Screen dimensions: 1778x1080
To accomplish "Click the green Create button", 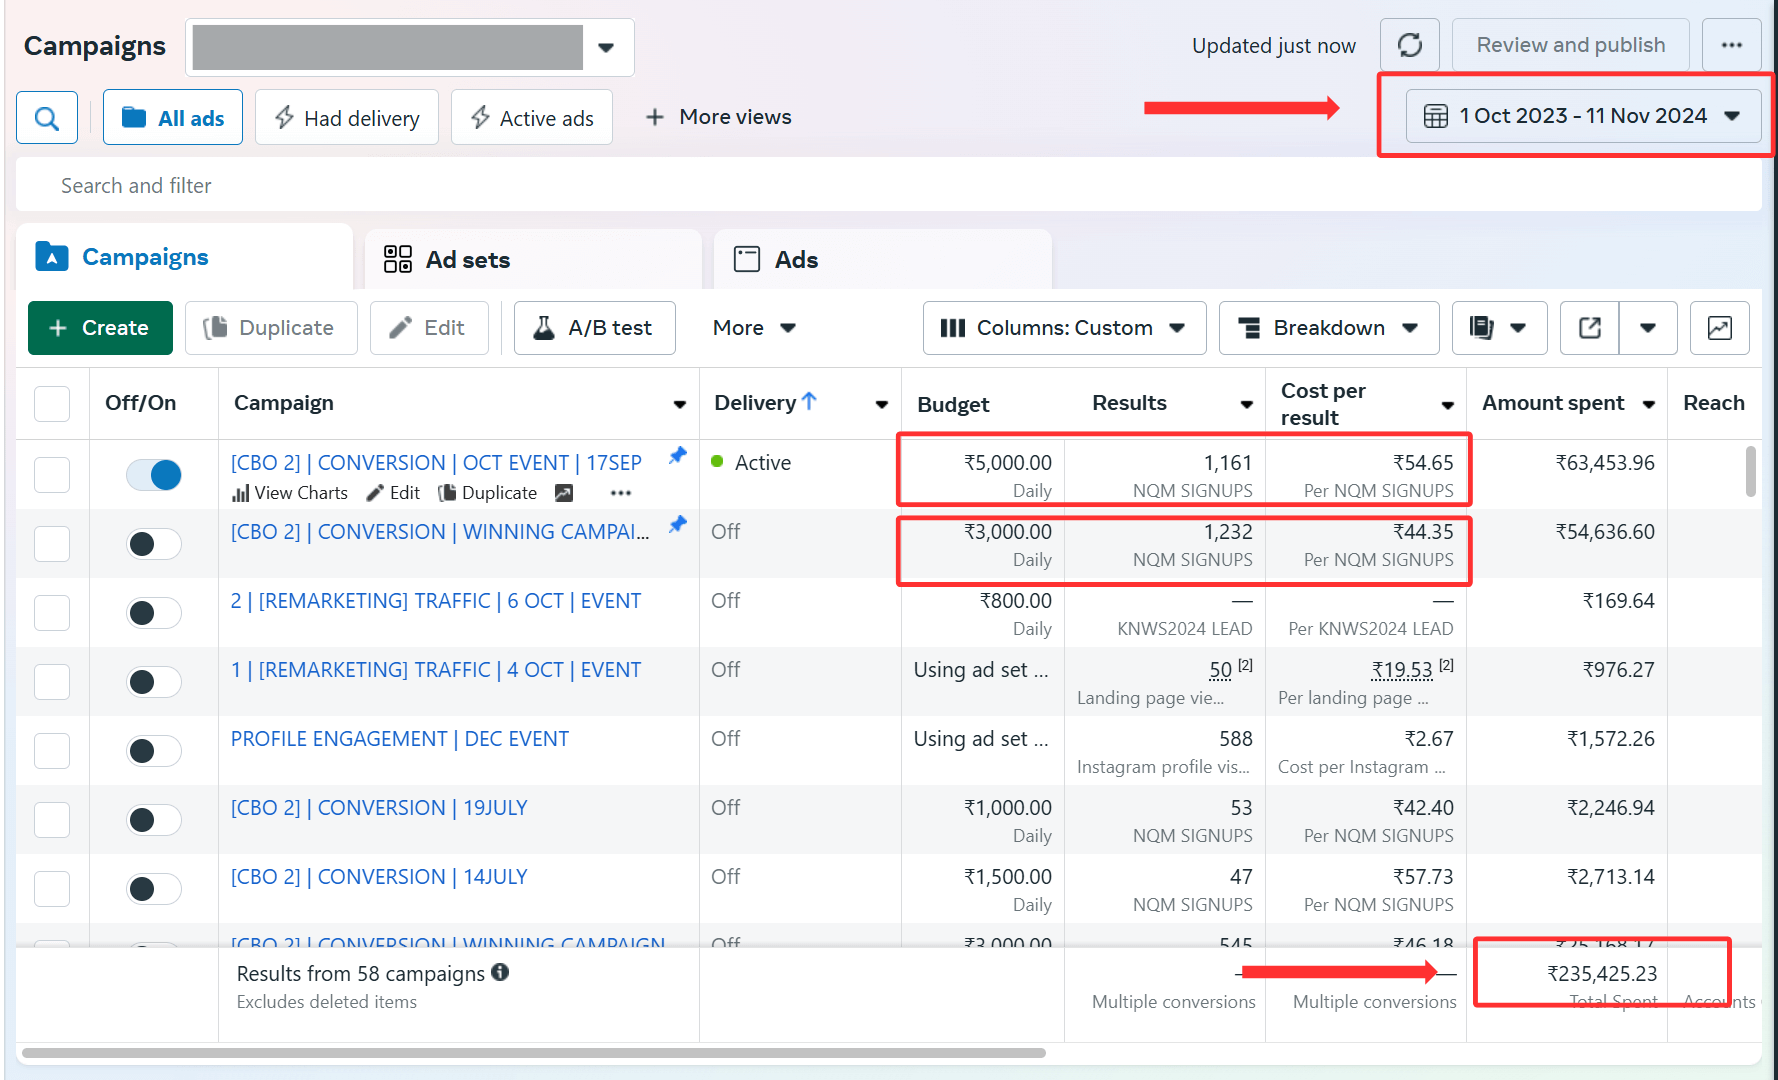I will click(100, 328).
